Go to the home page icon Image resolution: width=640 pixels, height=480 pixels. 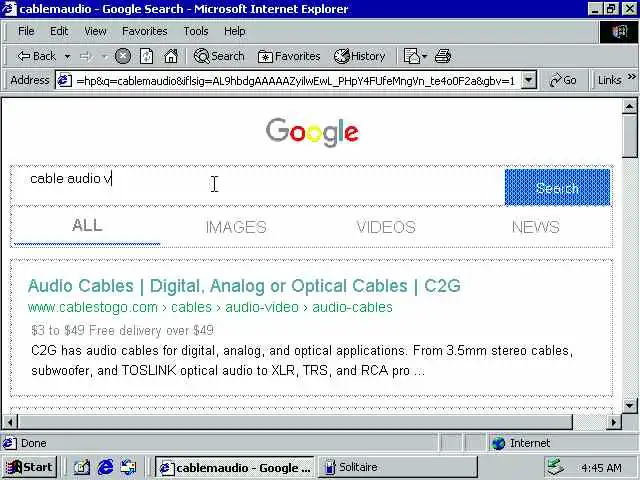click(x=171, y=56)
